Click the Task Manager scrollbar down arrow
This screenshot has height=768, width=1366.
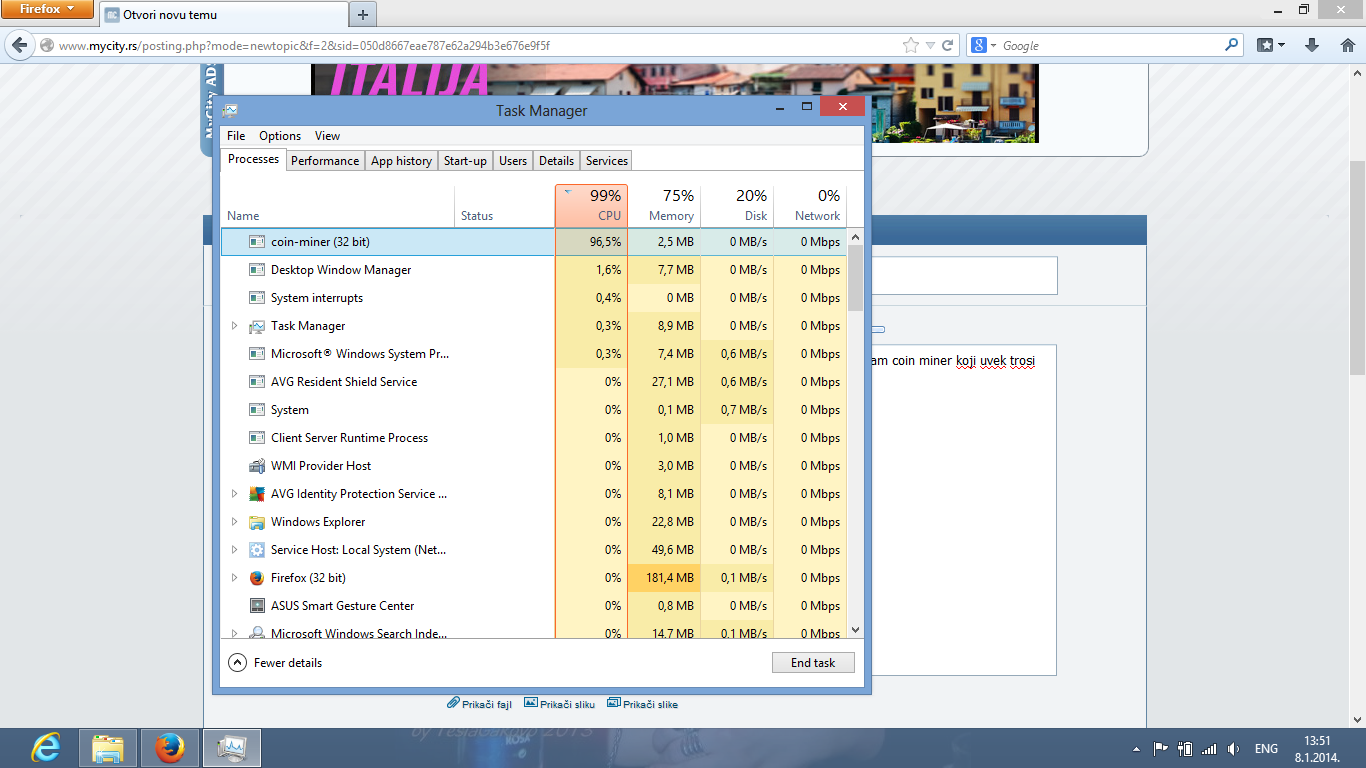[x=855, y=630]
